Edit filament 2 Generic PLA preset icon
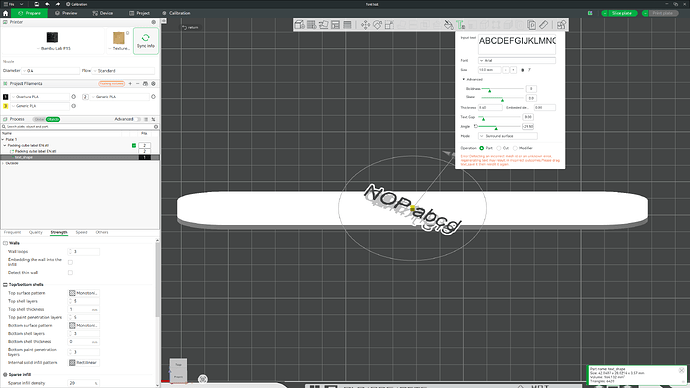 click(x=154, y=97)
